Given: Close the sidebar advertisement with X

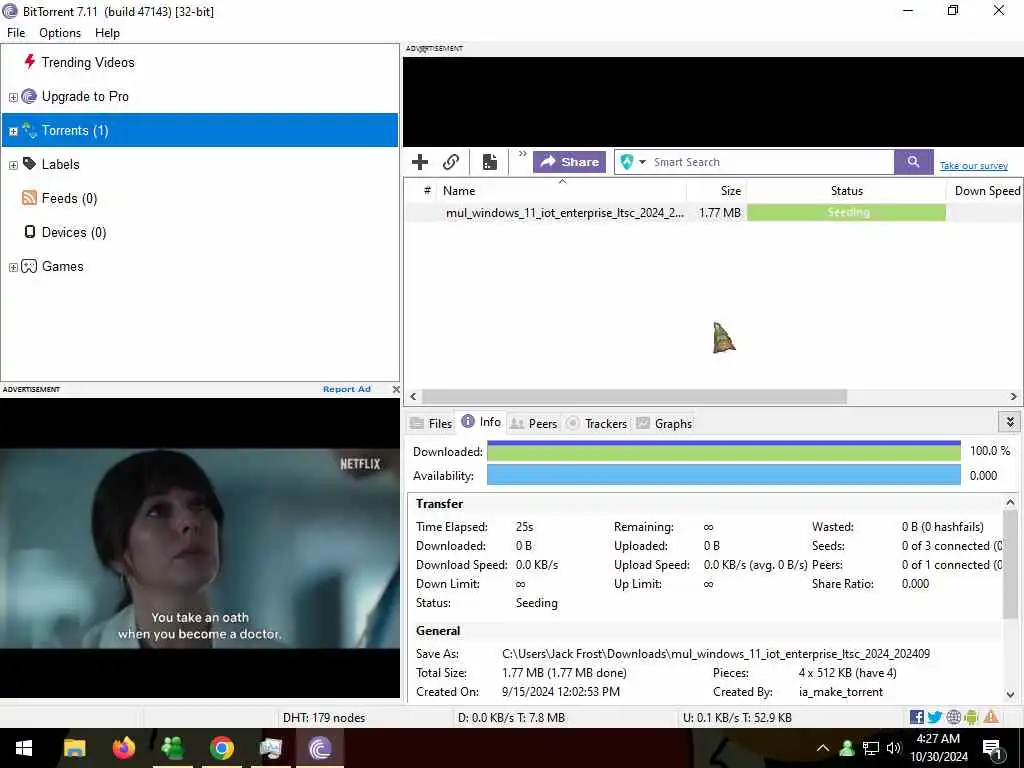Looking at the screenshot, I should (396, 389).
